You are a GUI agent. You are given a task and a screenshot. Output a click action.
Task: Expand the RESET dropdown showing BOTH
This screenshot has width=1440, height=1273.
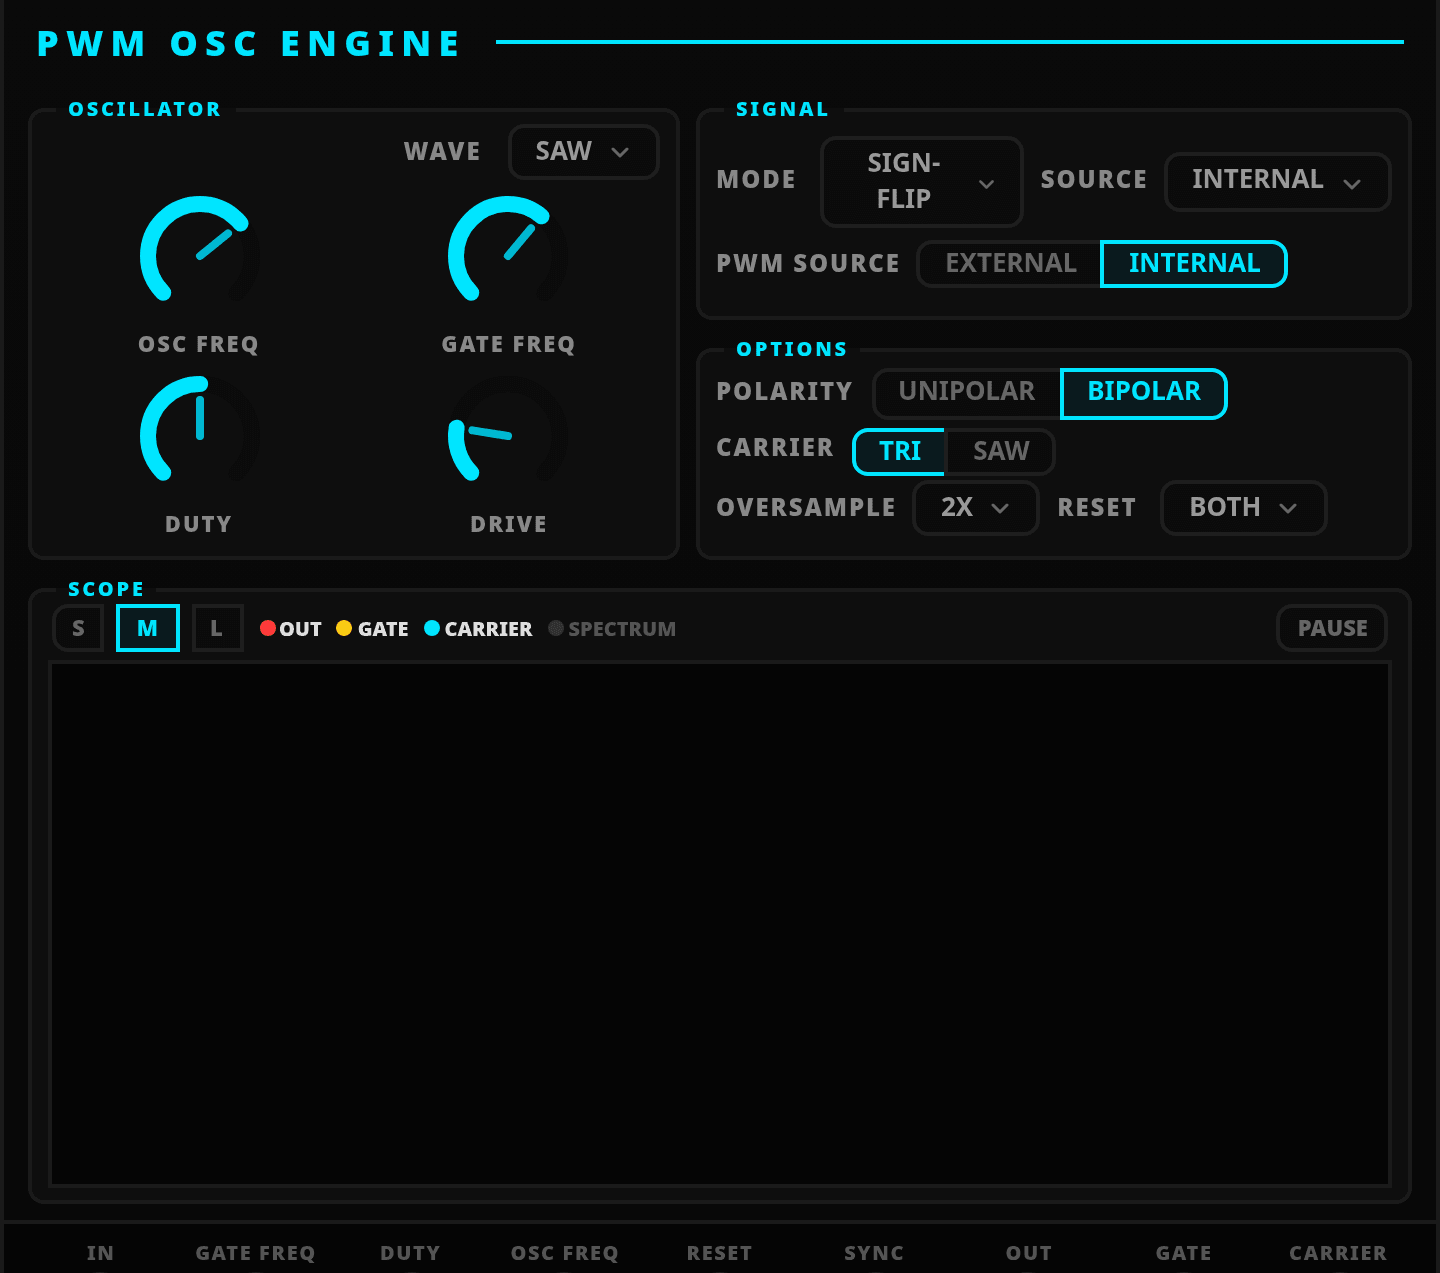pyautogui.click(x=1243, y=508)
